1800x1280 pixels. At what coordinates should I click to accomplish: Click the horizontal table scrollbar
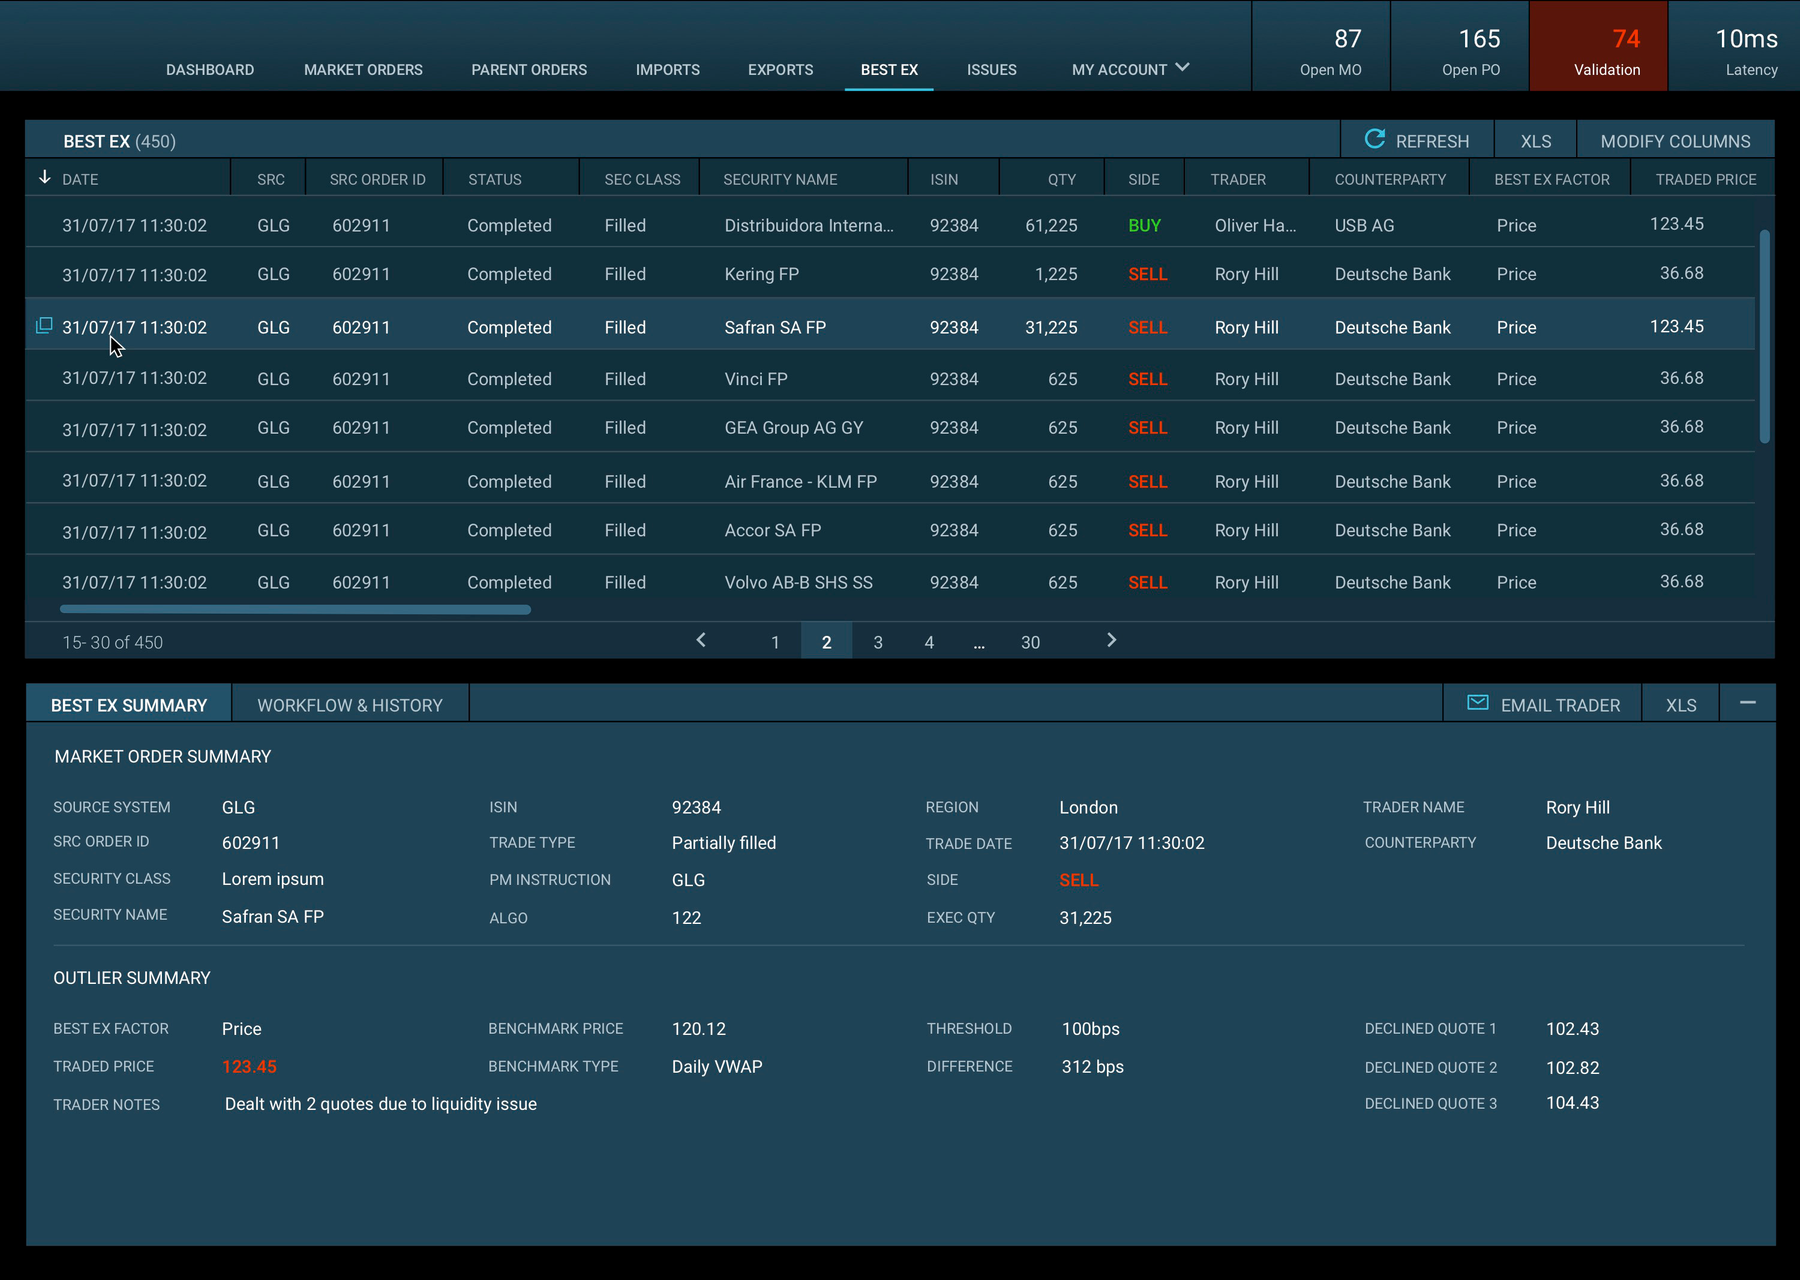(295, 609)
